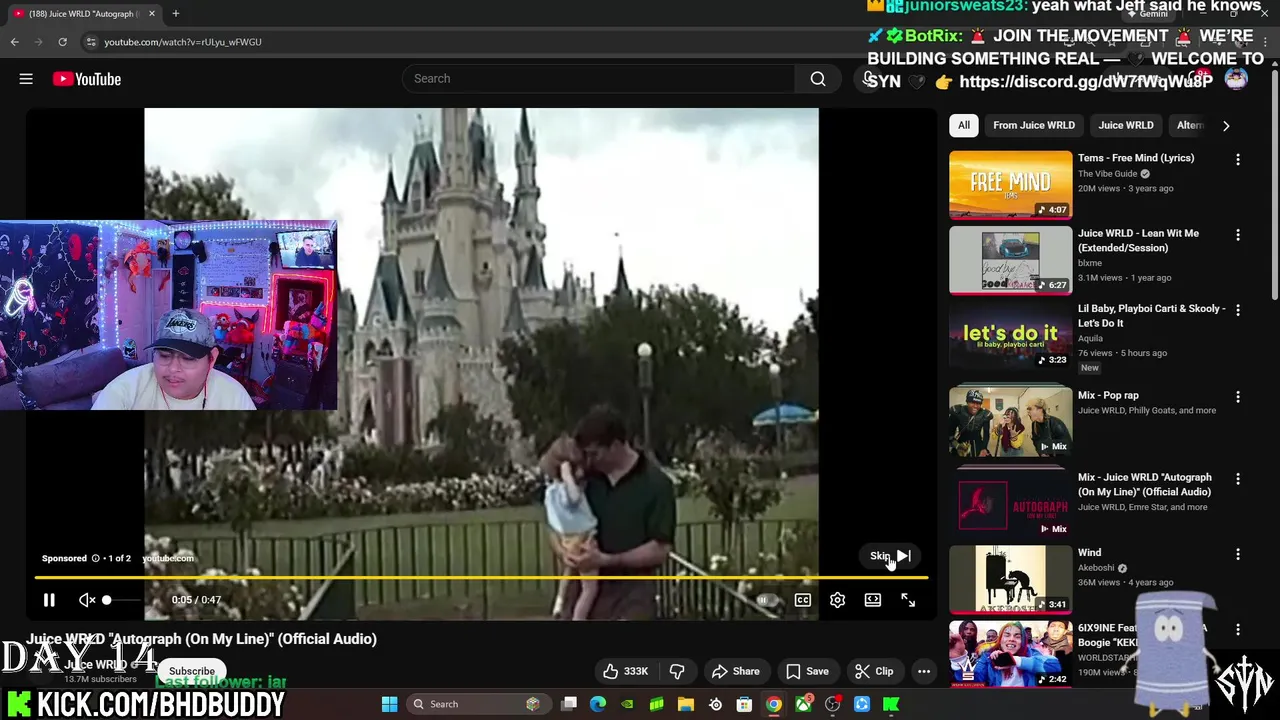Open File Explorer from taskbar
Screen dimensions: 1280x720
686,704
